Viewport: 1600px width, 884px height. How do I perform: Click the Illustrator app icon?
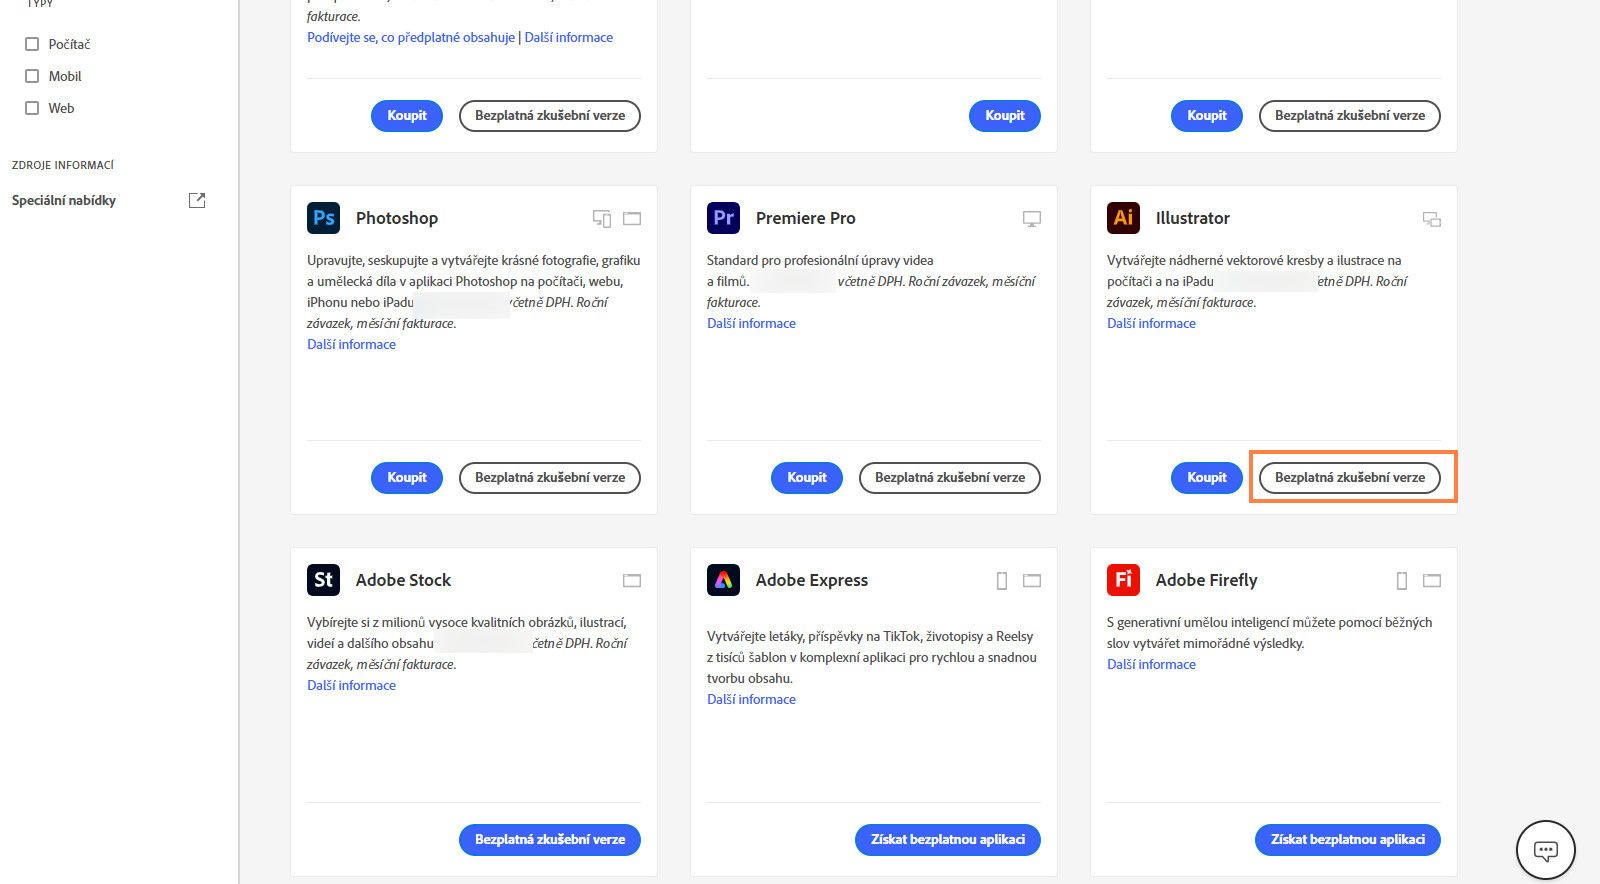click(x=1123, y=218)
